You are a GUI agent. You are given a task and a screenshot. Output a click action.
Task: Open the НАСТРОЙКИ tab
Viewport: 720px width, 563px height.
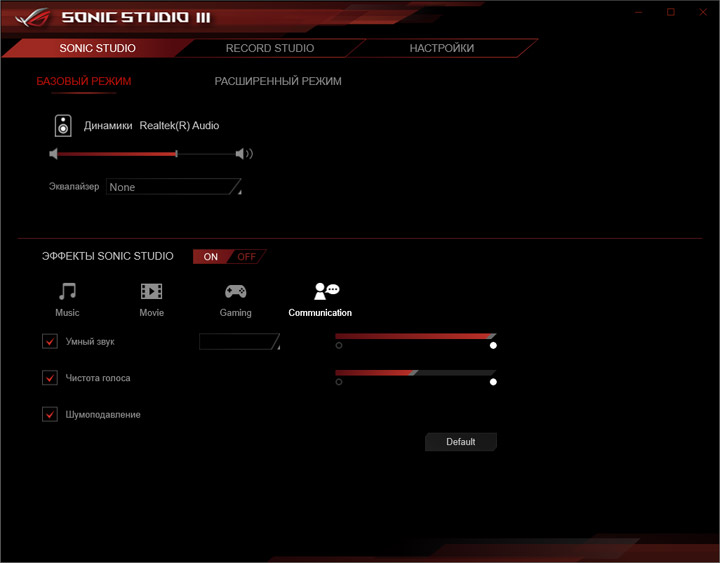(442, 48)
